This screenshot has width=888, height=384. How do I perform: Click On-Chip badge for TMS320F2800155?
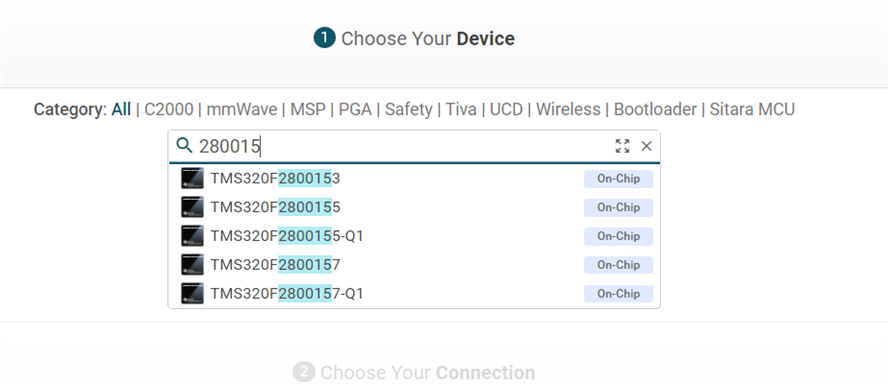coord(618,207)
